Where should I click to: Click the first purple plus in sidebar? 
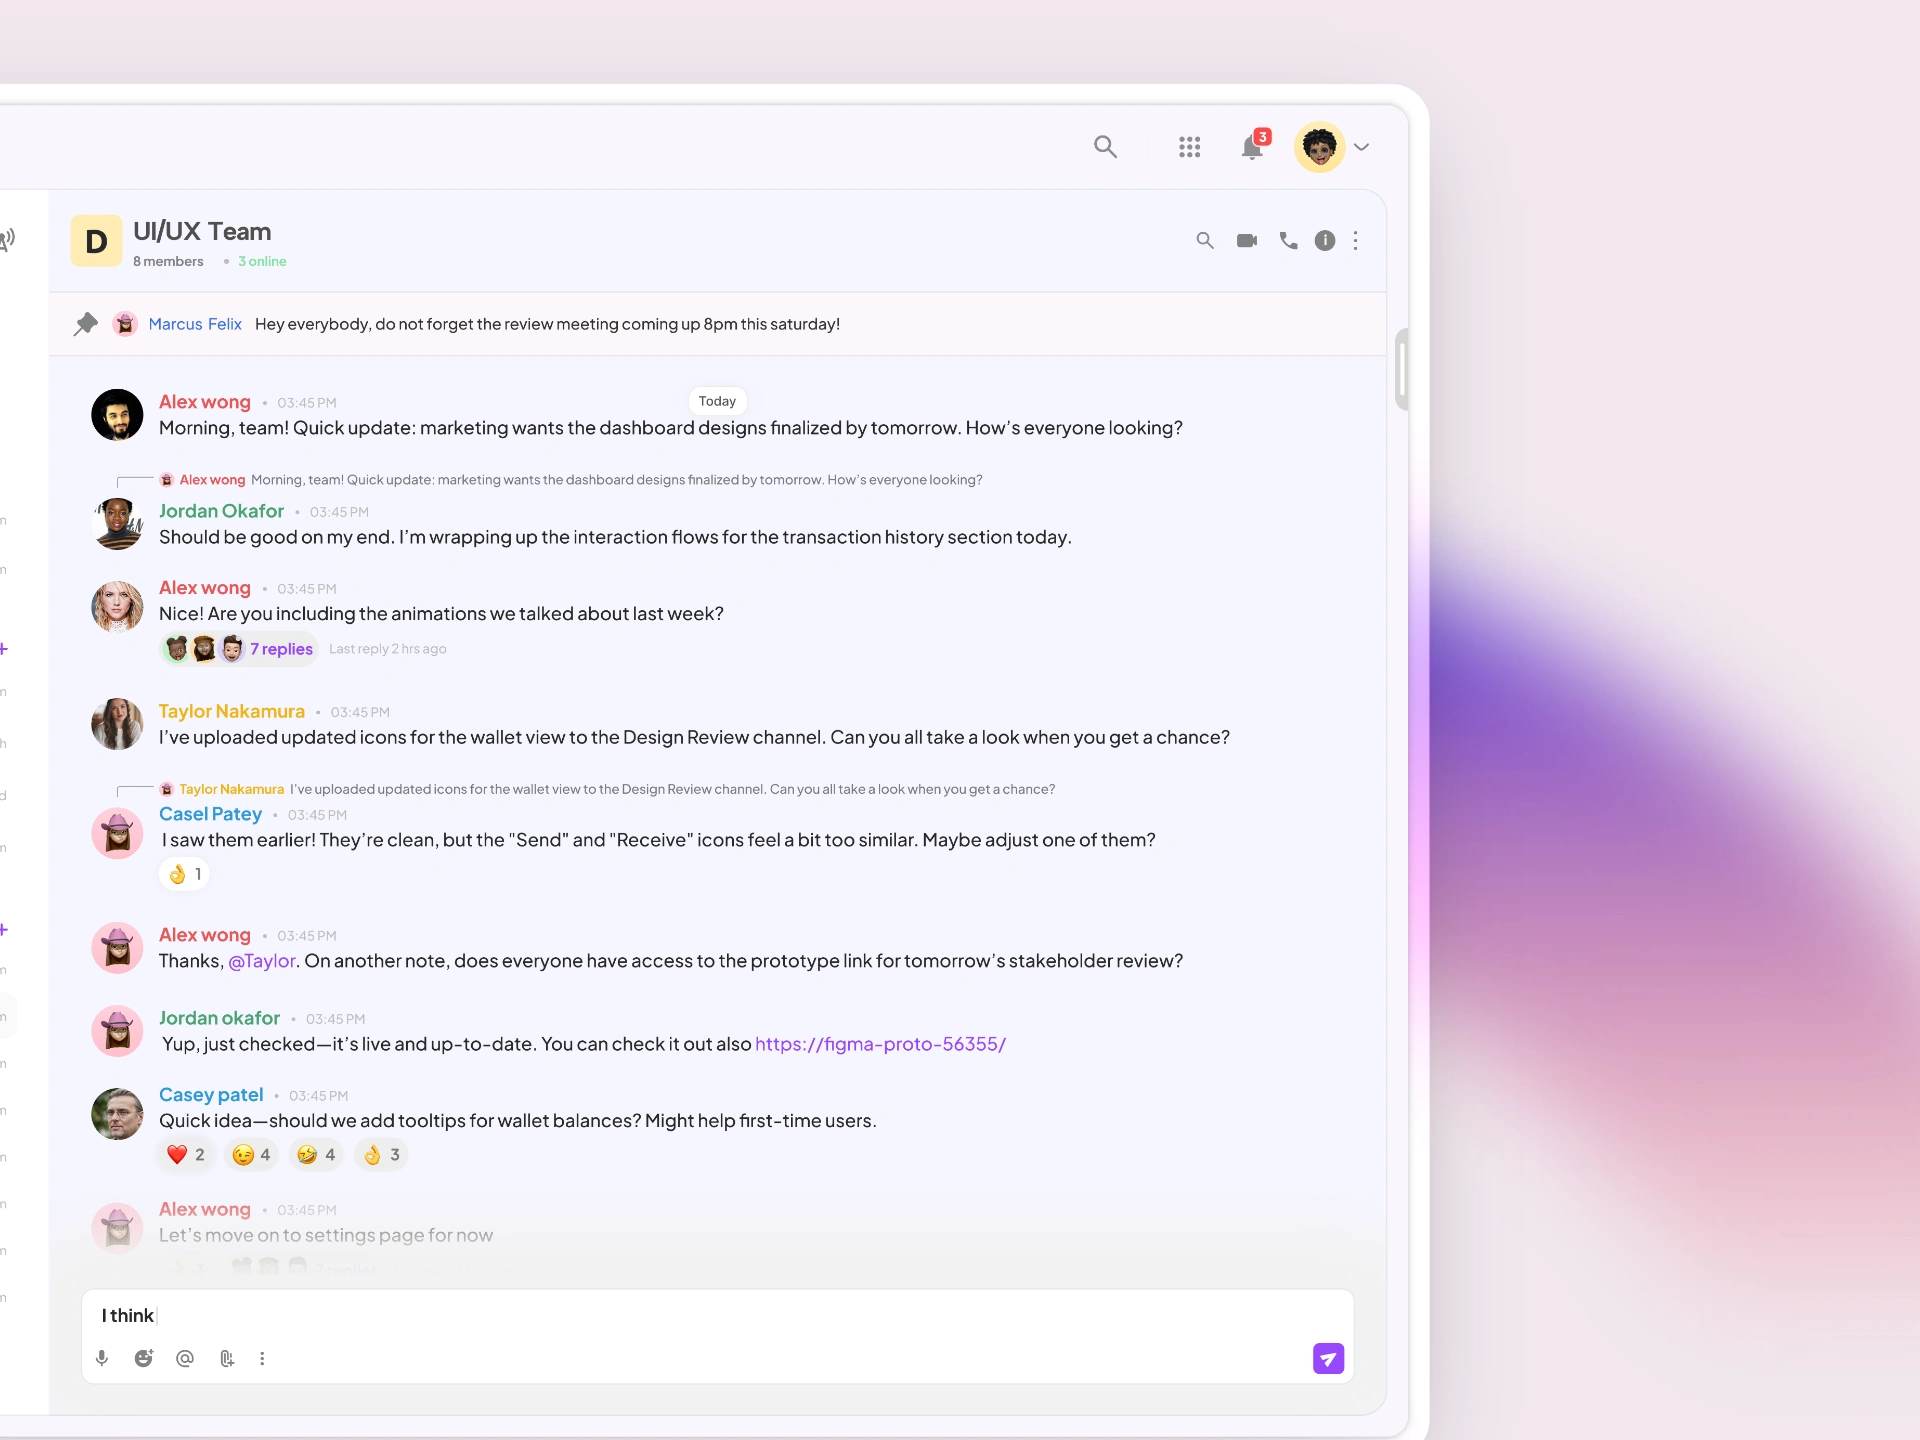(4, 650)
